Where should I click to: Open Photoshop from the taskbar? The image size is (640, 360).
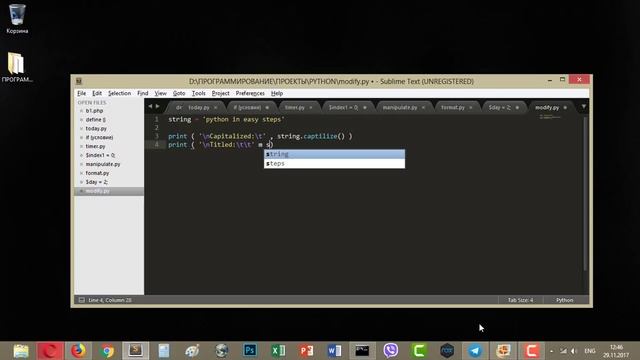click(250, 351)
